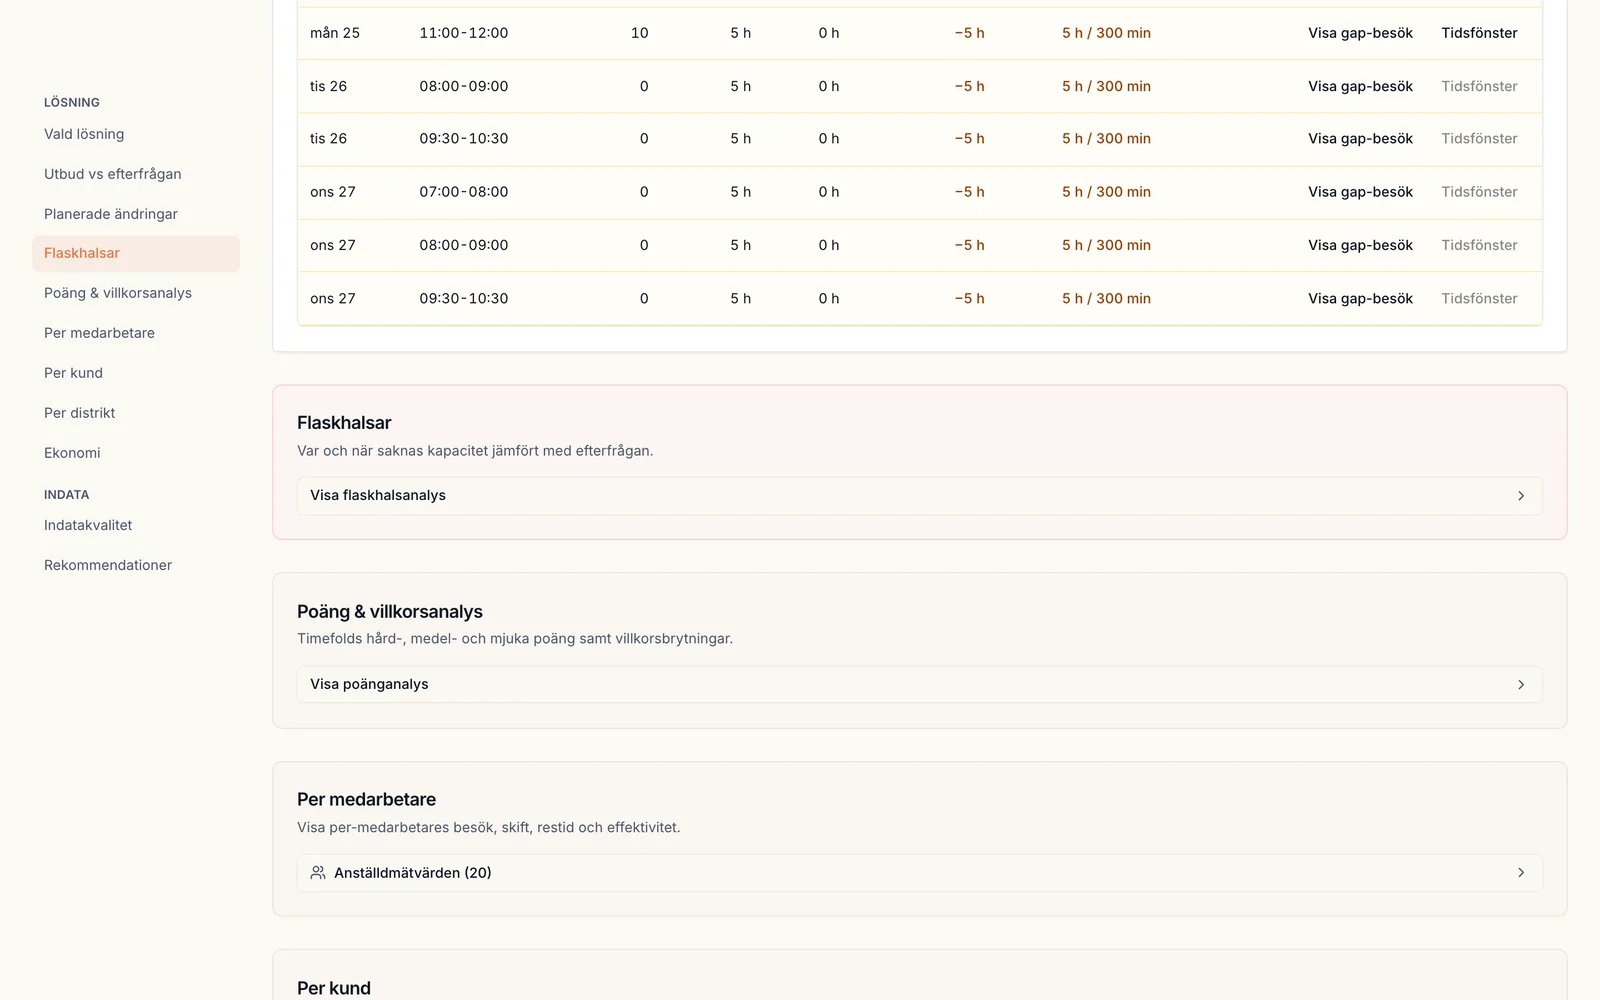Viewport: 1600px width, 1000px height.
Task: Select time 11:00-12:00 cell
Action: click(464, 33)
